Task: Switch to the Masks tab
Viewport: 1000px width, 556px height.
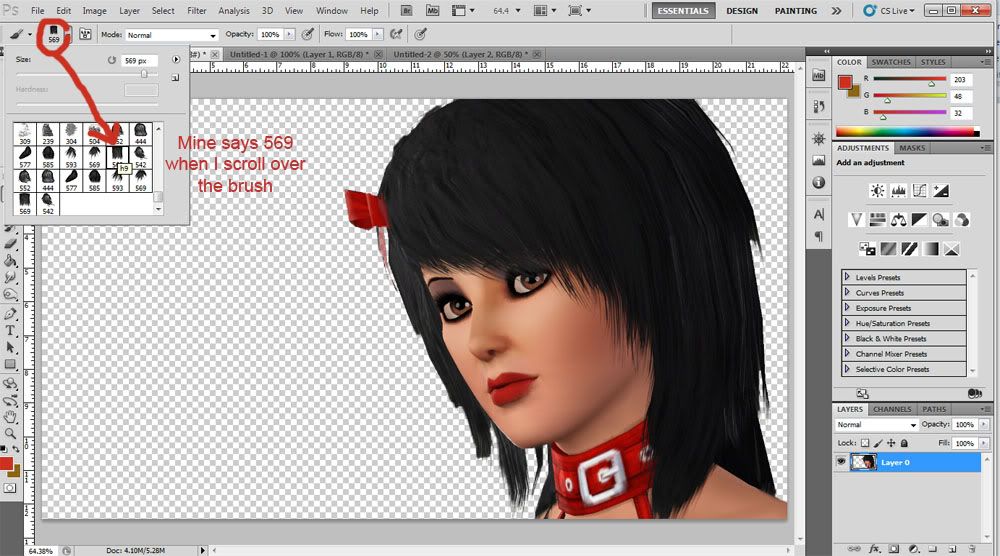Action: tap(912, 148)
